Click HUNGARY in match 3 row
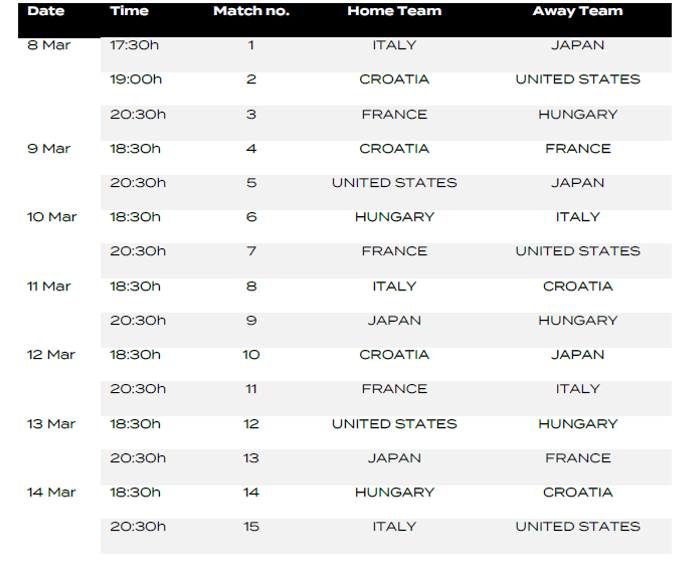Image resolution: width=674 pixels, height=567 pixels. pyautogui.click(x=578, y=114)
